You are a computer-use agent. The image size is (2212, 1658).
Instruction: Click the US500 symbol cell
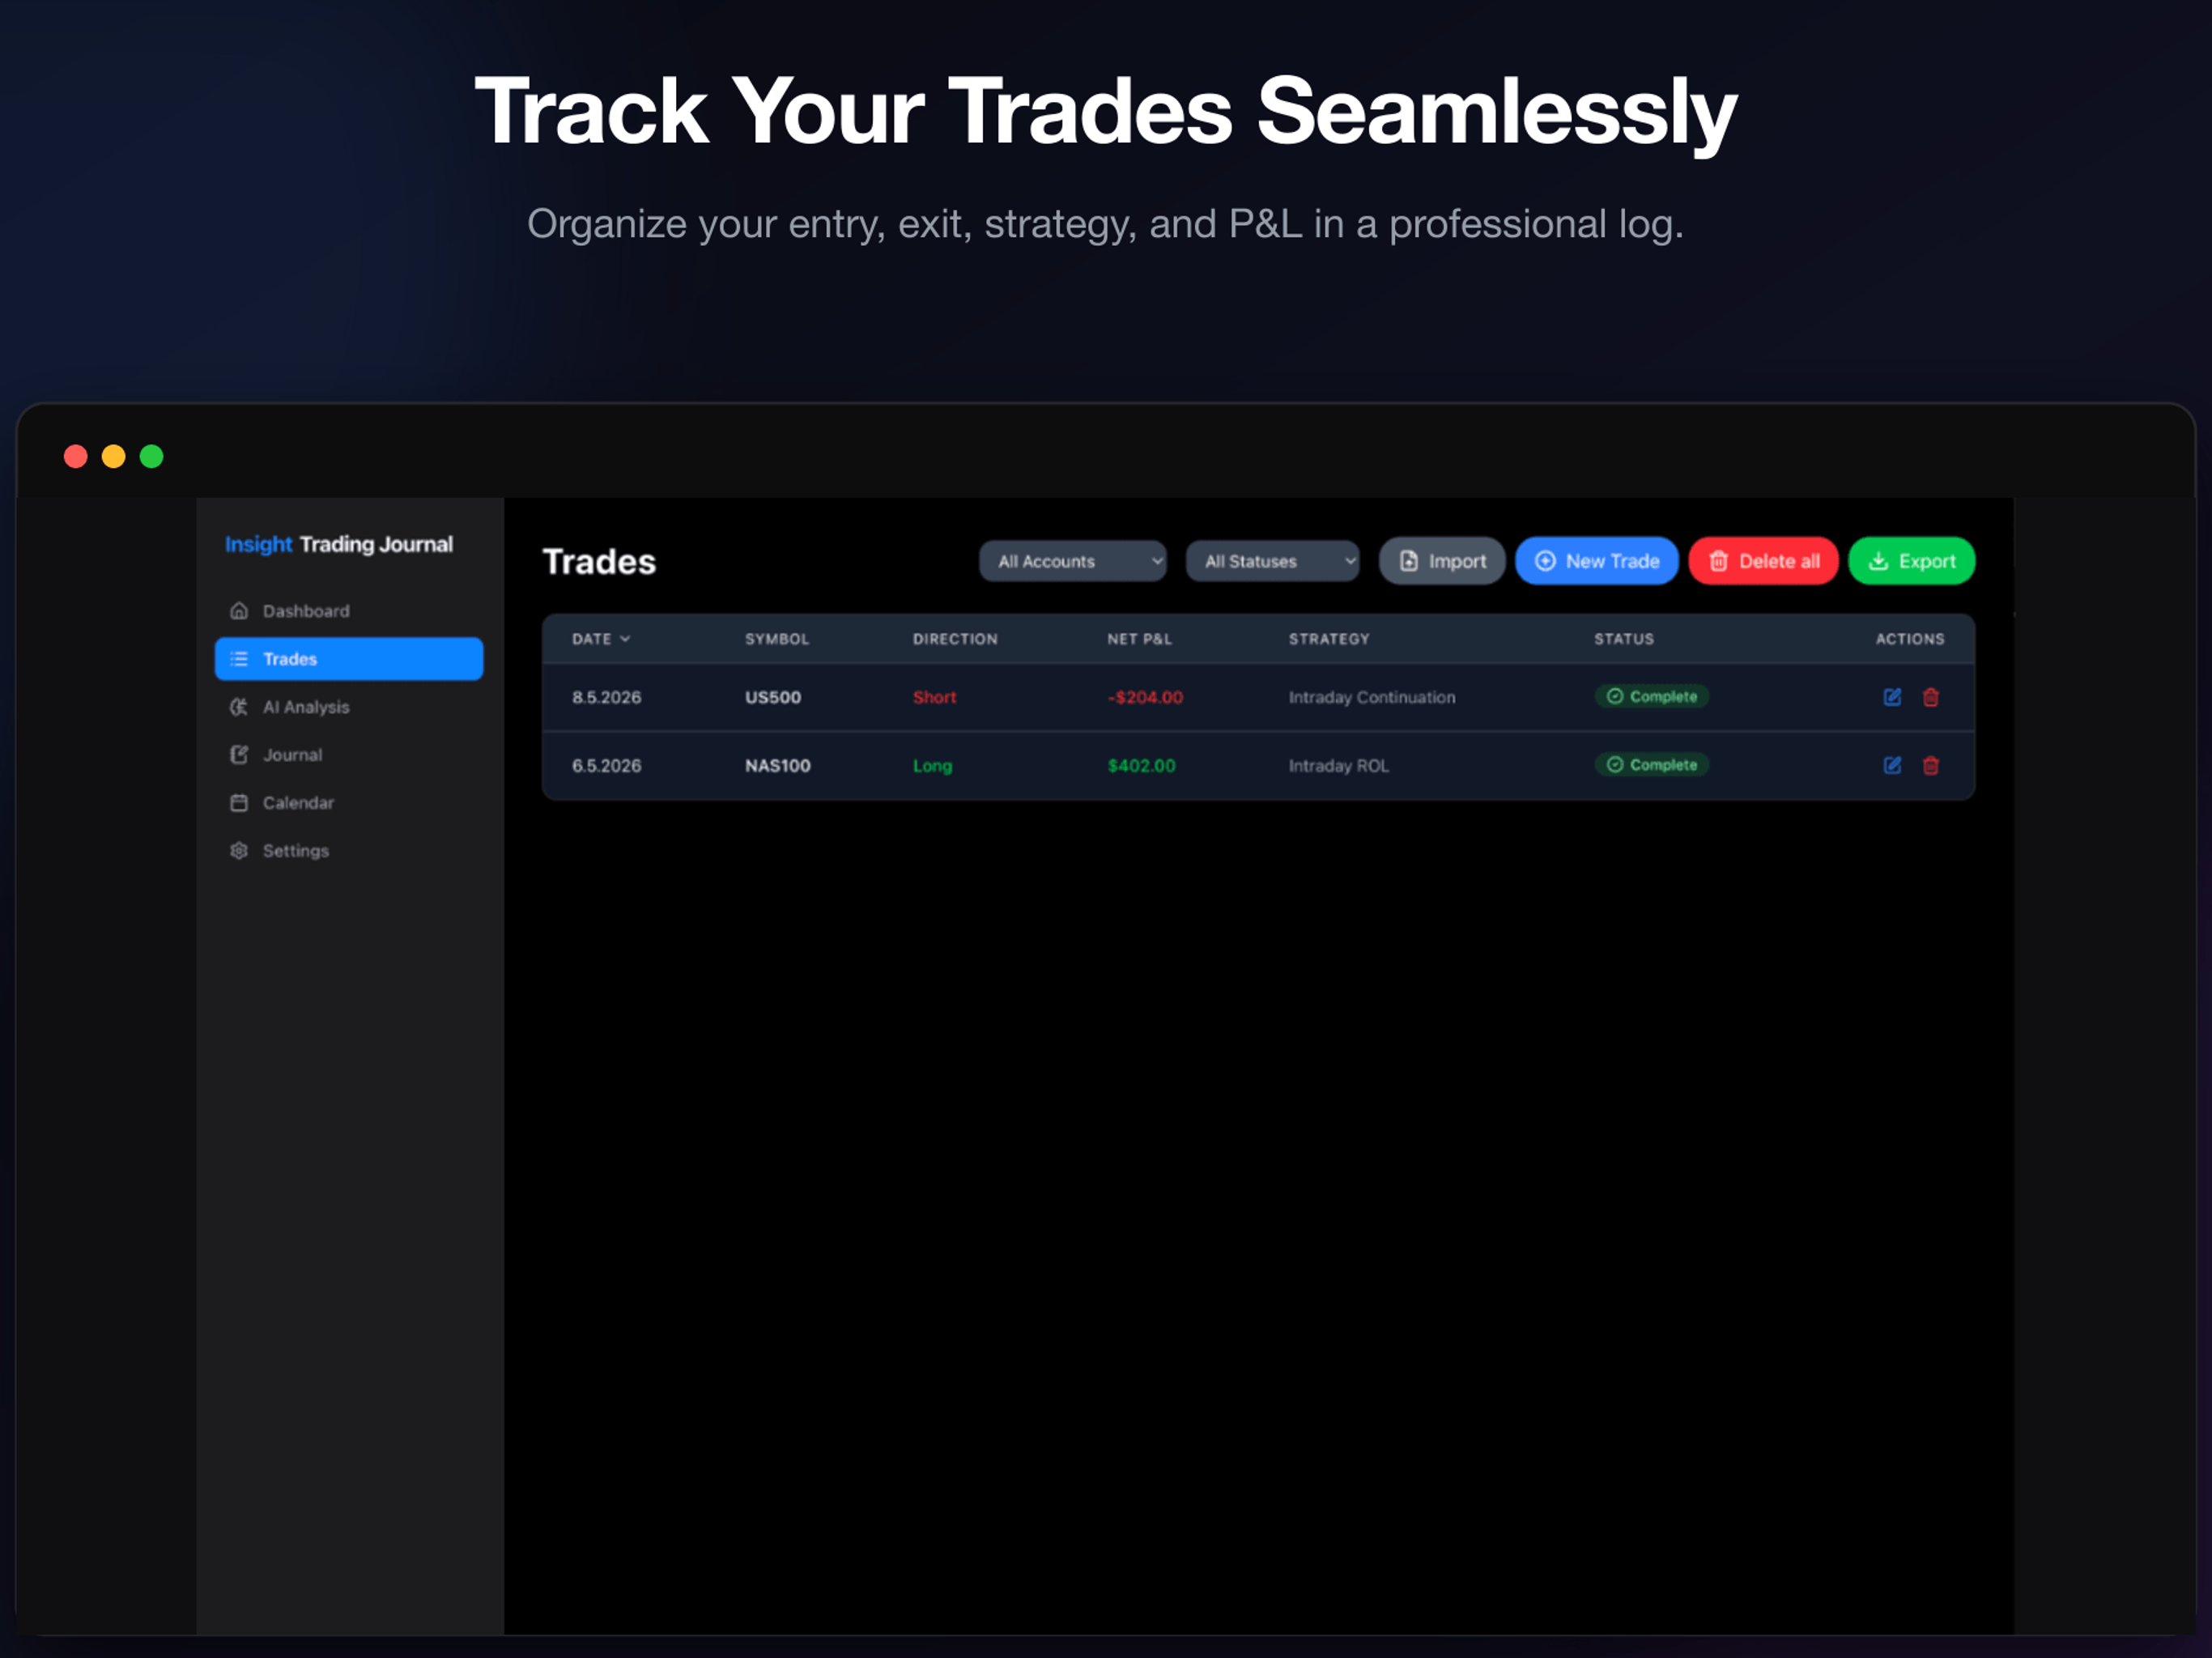coord(773,697)
